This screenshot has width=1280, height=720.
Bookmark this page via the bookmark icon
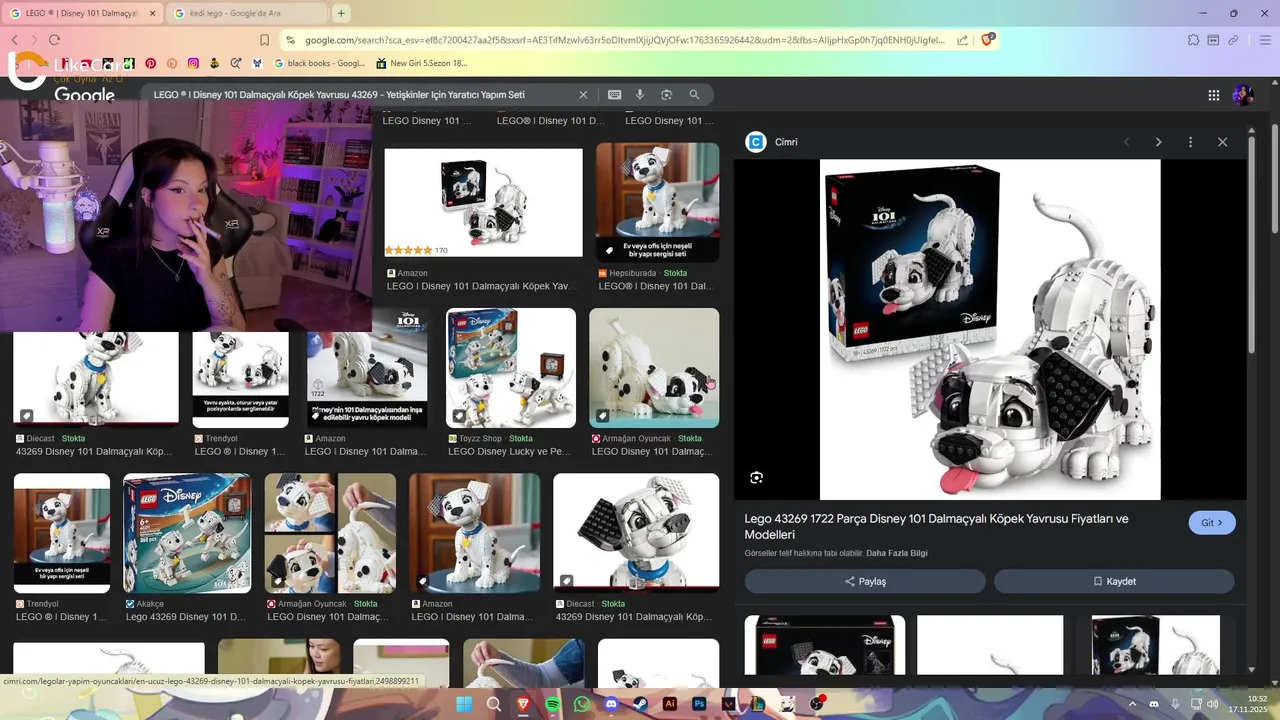(x=264, y=40)
